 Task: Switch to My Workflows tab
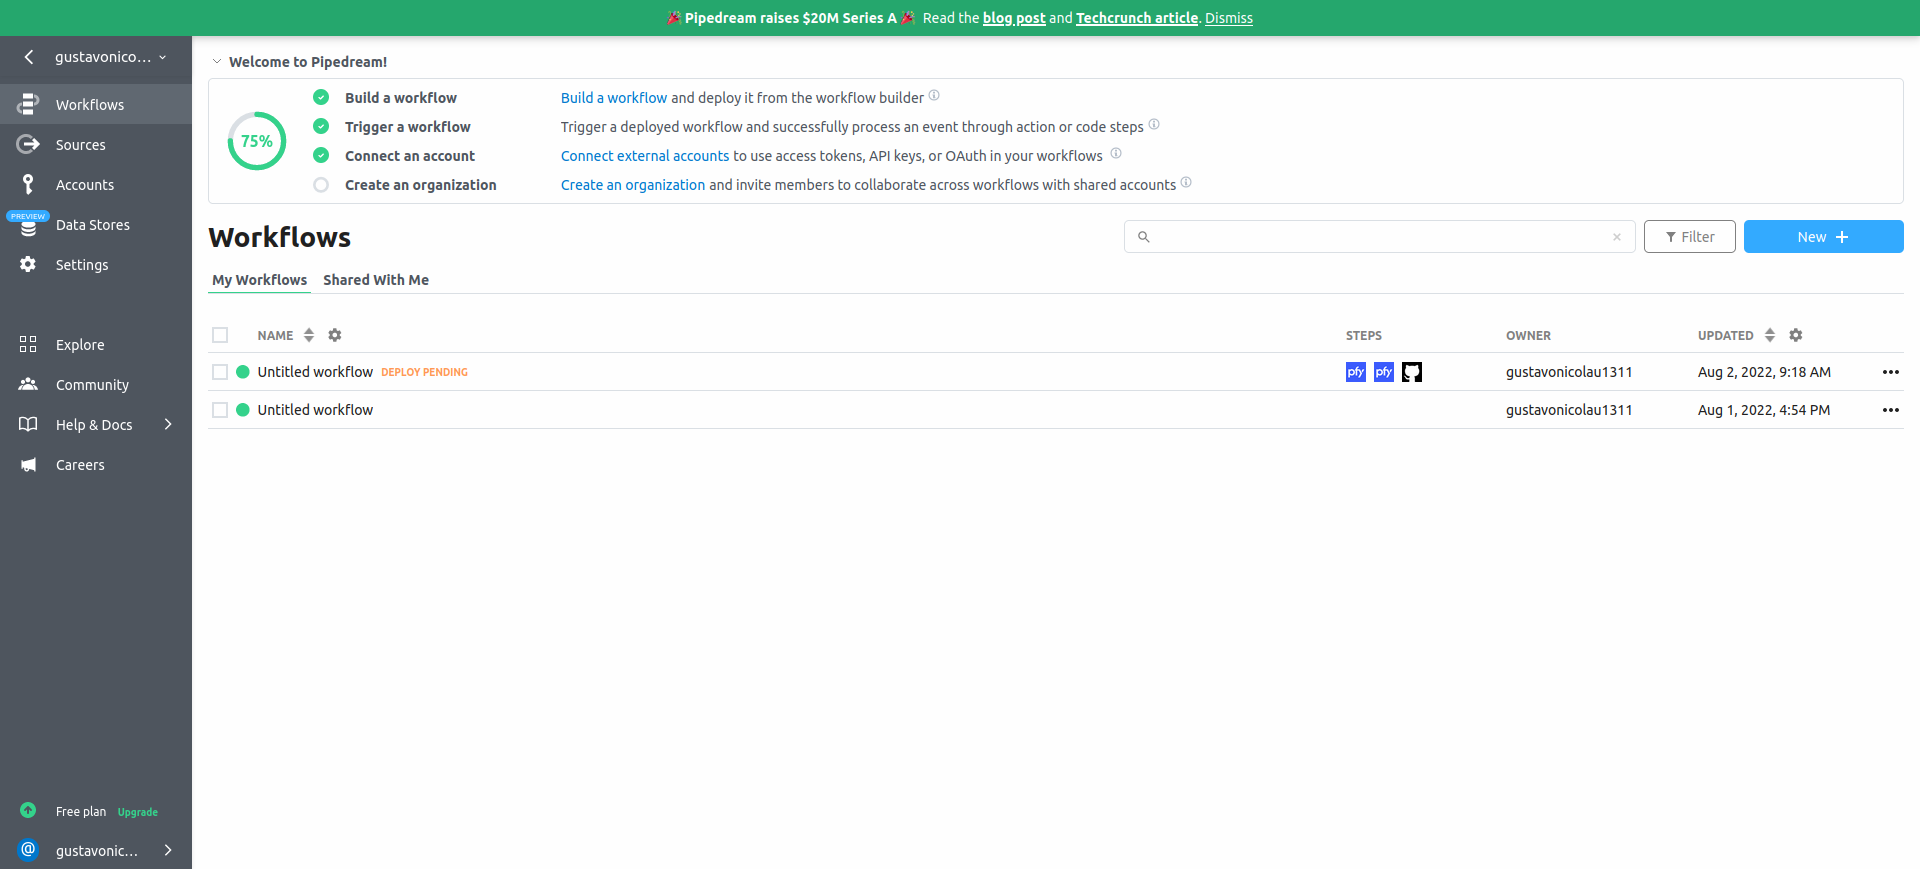pyautogui.click(x=259, y=280)
